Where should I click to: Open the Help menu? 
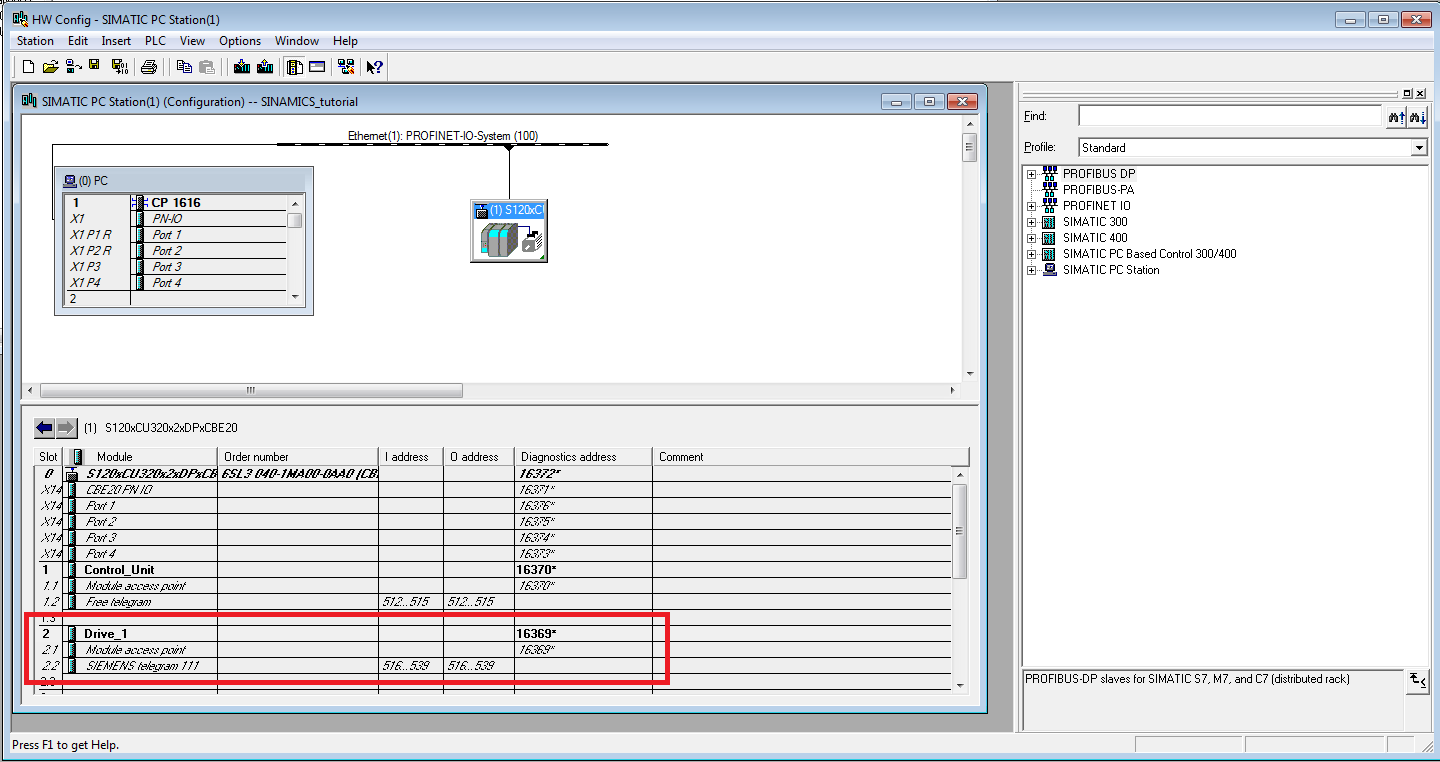pyautogui.click(x=345, y=41)
